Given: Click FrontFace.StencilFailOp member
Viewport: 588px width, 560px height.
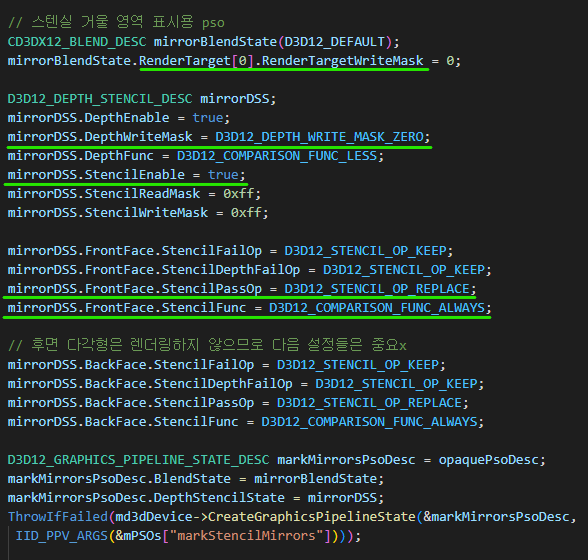Looking at the screenshot, I should click(x=173, y=251).
